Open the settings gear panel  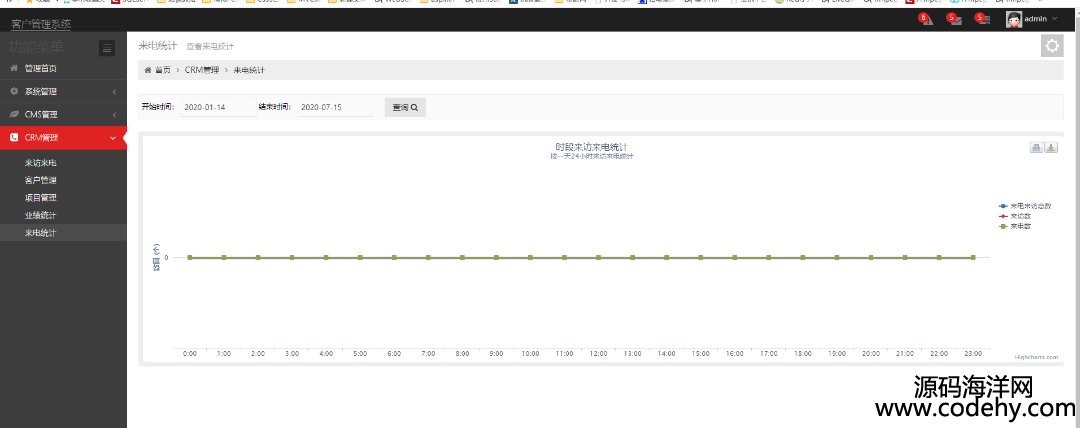(1052, 46)
